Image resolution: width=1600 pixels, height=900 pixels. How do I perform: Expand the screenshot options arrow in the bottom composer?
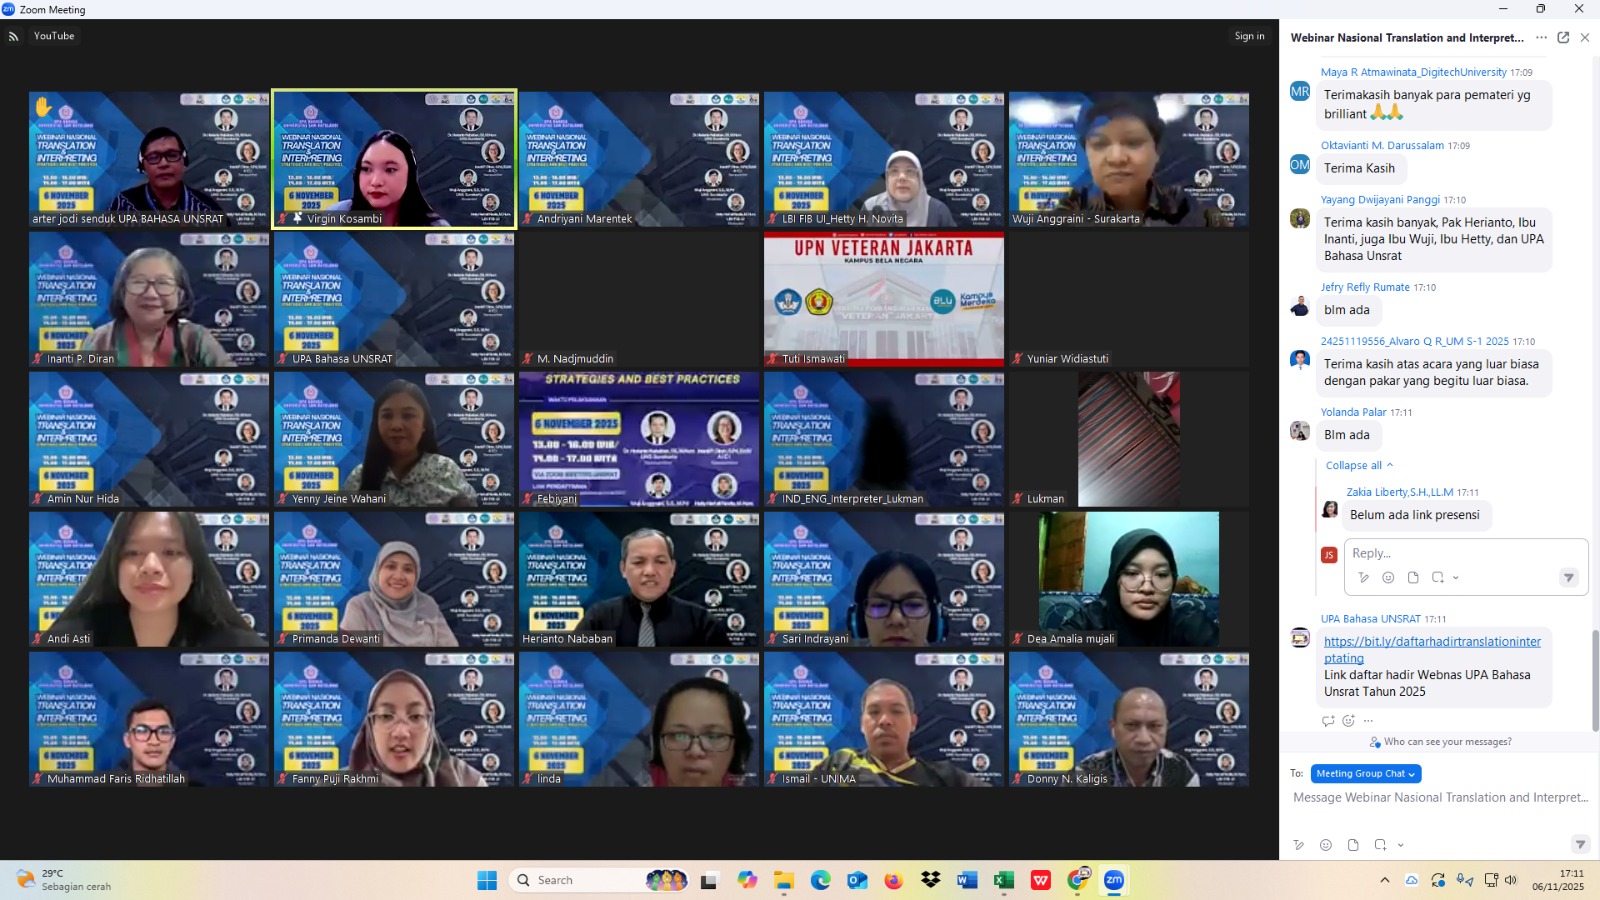[1400, 845]
